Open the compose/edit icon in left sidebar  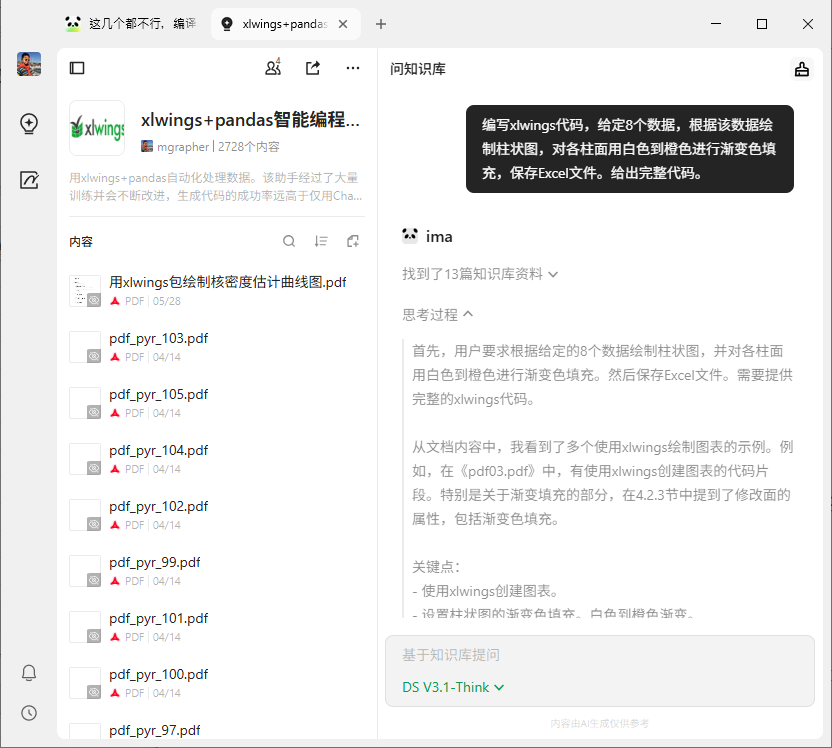tap(28, 180)
